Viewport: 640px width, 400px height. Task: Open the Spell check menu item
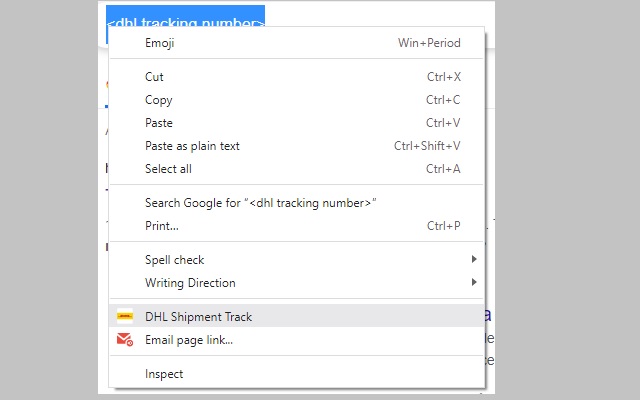point(174,260)
